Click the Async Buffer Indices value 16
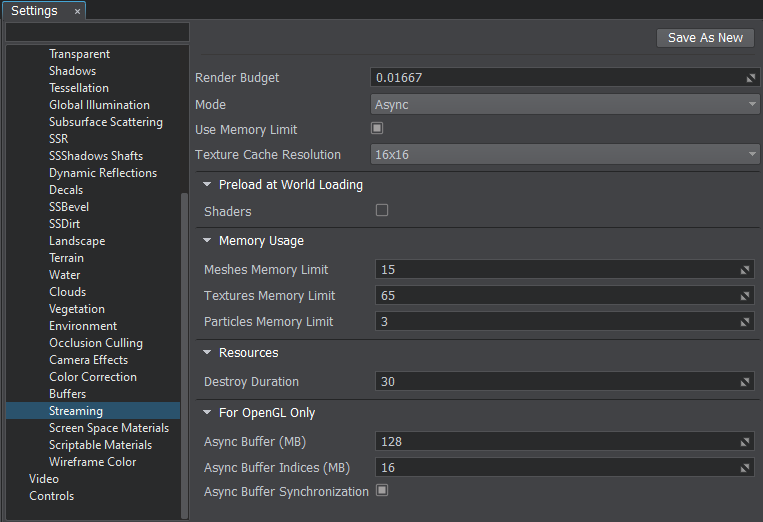Viewport: 763px width, 522px height. tap(565, 468)
